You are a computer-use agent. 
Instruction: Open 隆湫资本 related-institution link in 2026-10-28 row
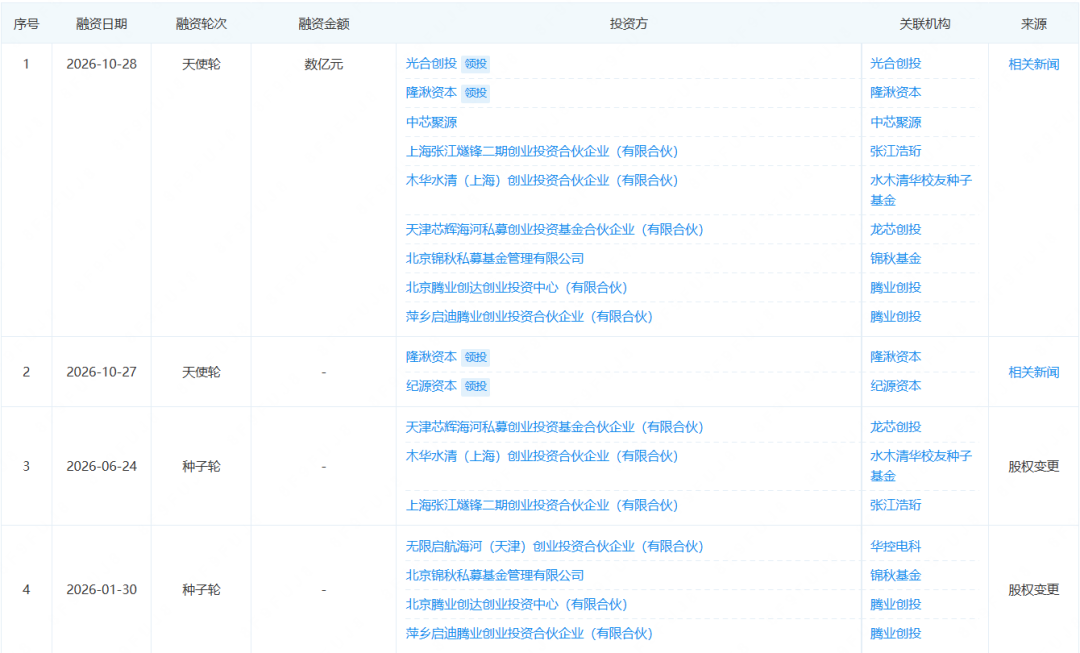pyautogui.click(x=895, y=92)
